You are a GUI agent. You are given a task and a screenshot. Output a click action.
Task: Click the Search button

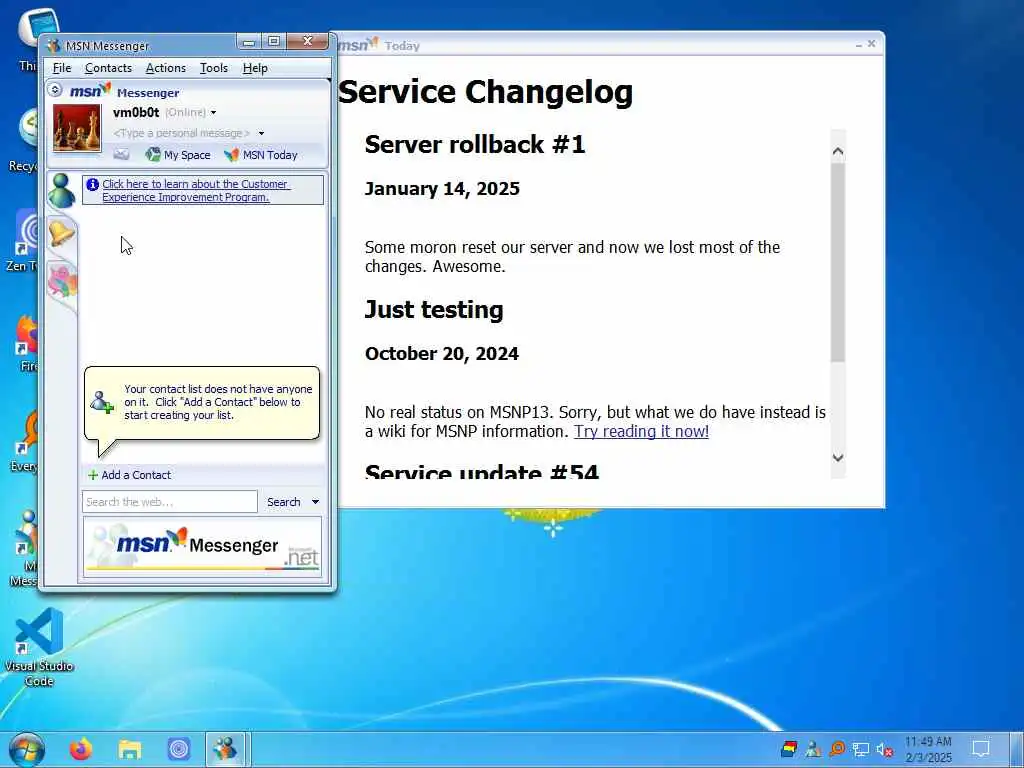(x=283, y=502)
